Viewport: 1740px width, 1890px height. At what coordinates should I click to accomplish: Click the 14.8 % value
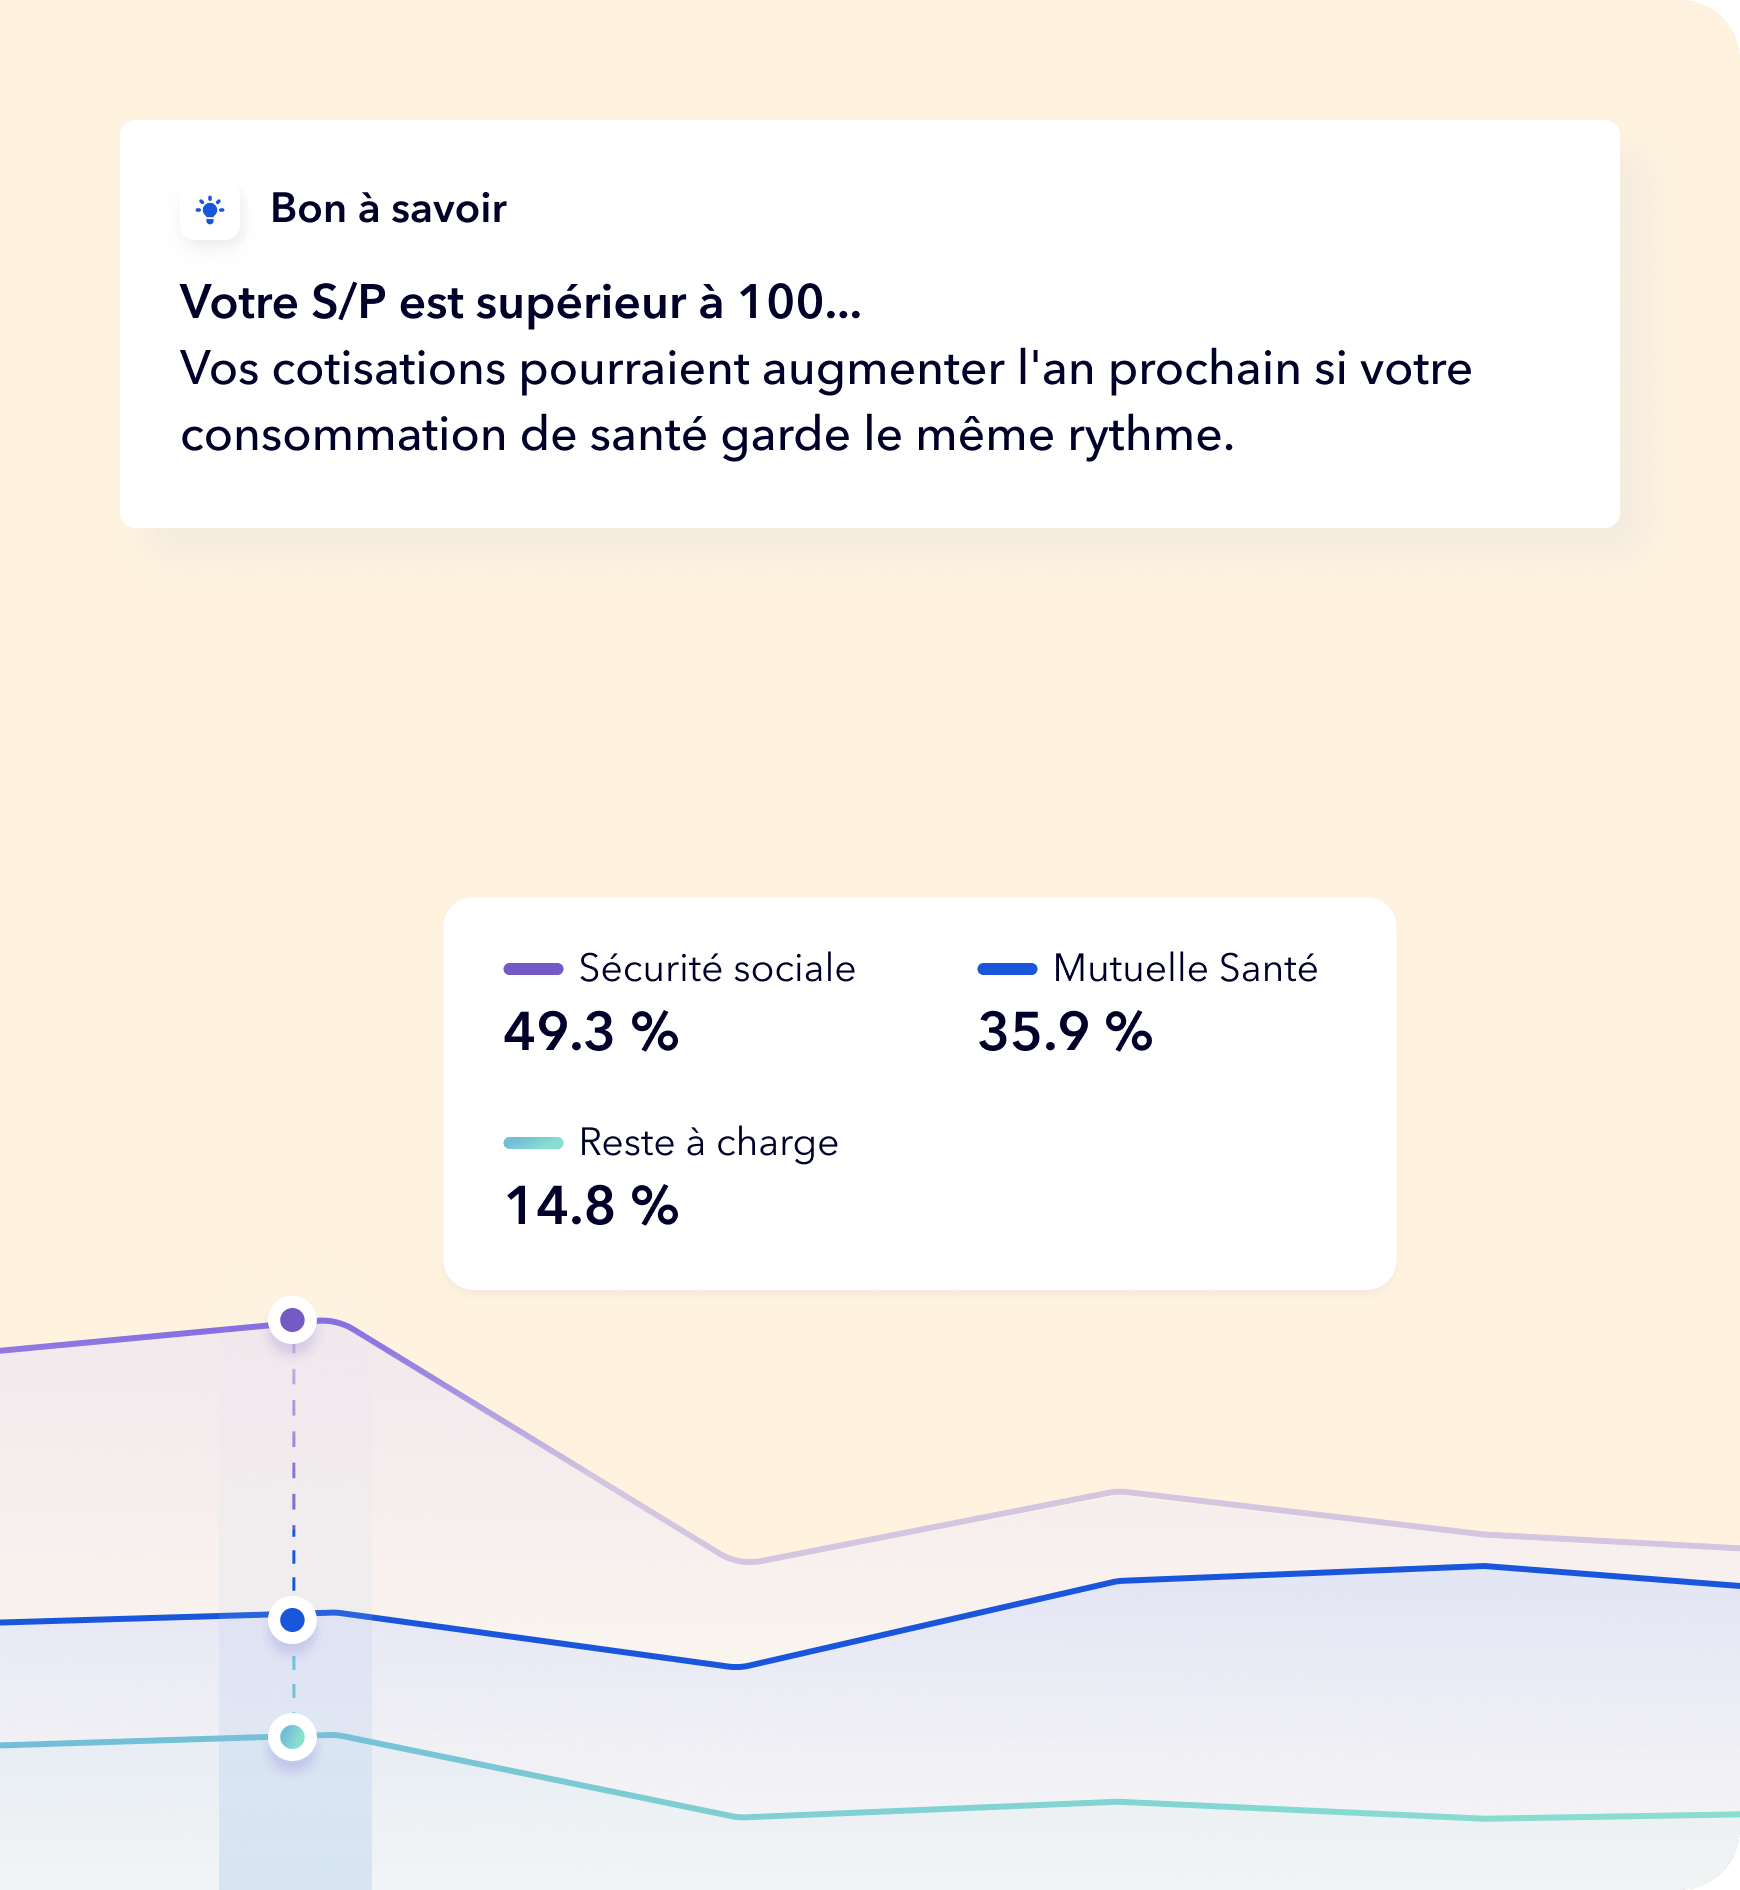tap(591, 1205)
